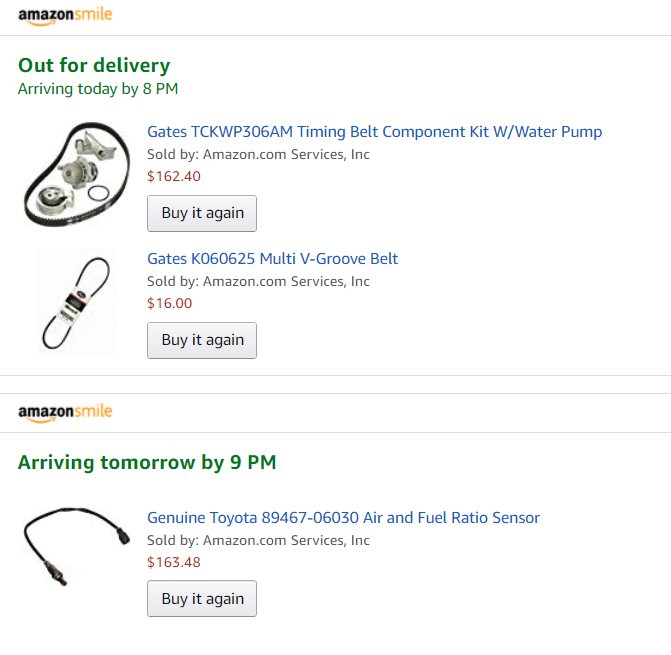The height and width of the screenshot is (655, 671).
Task: Buy the Toyota sensor again
Action: 202,599
